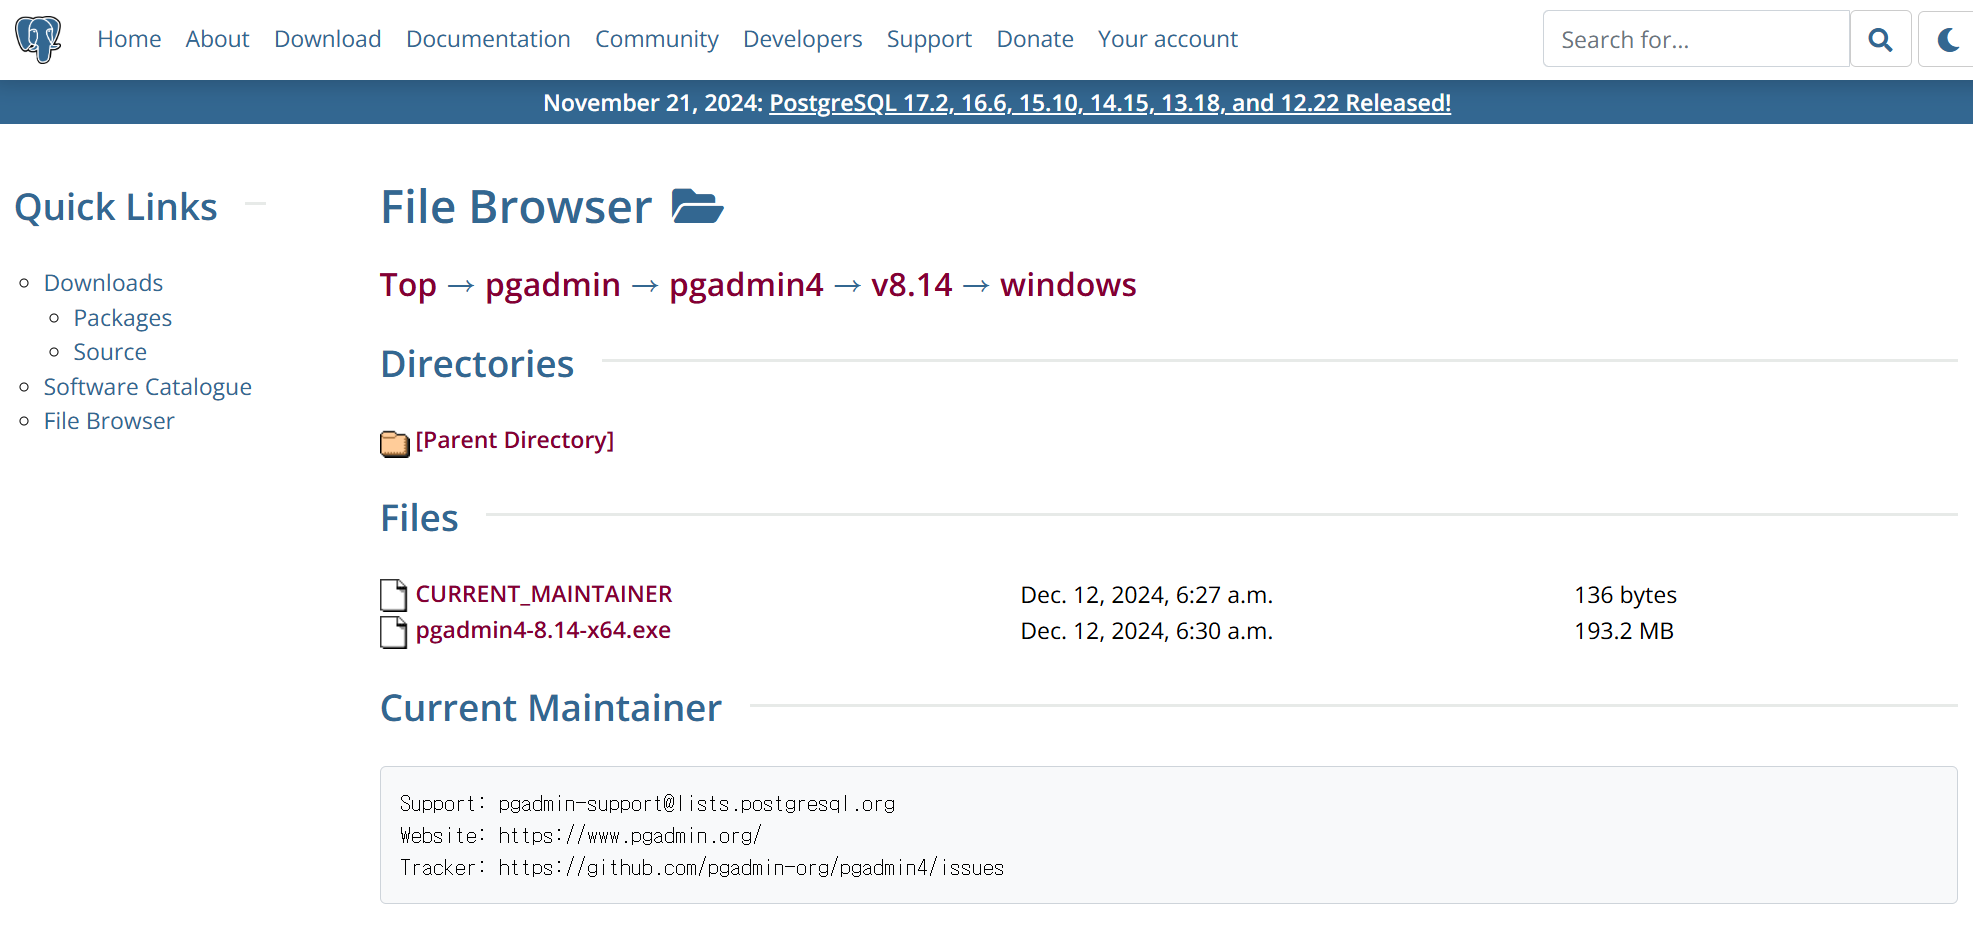Click the PostgreSQL elephant logo
The width and height of the screenshot is (1973, 935).
click(x=38, y=39)
